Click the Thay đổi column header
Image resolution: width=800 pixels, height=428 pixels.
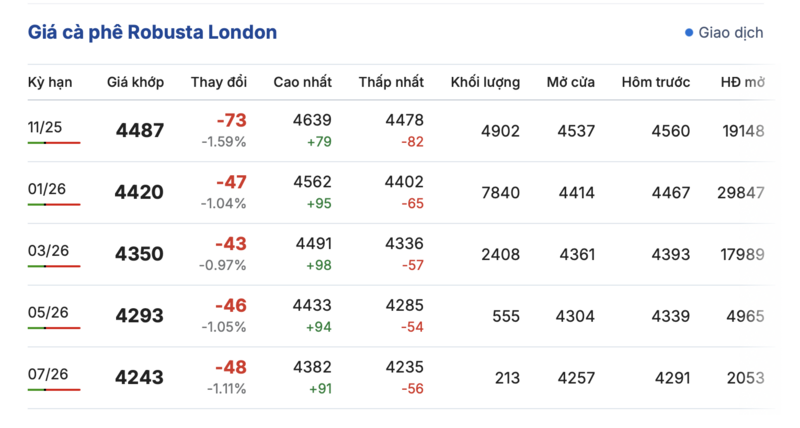219,82
